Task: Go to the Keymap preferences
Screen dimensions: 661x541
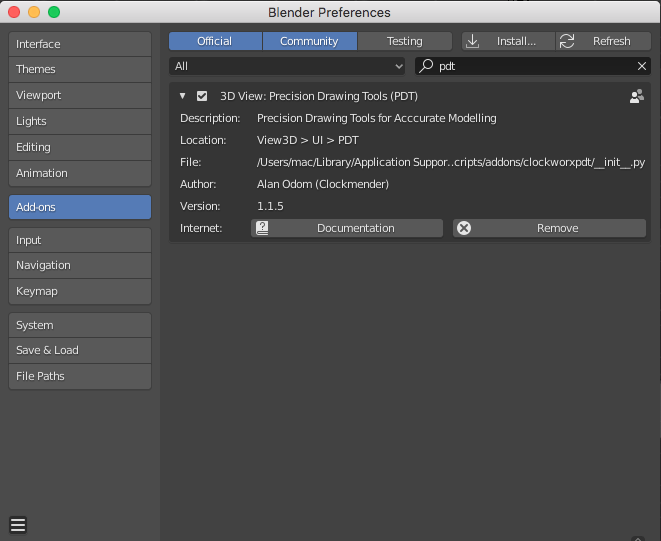Action: (80, 291)
